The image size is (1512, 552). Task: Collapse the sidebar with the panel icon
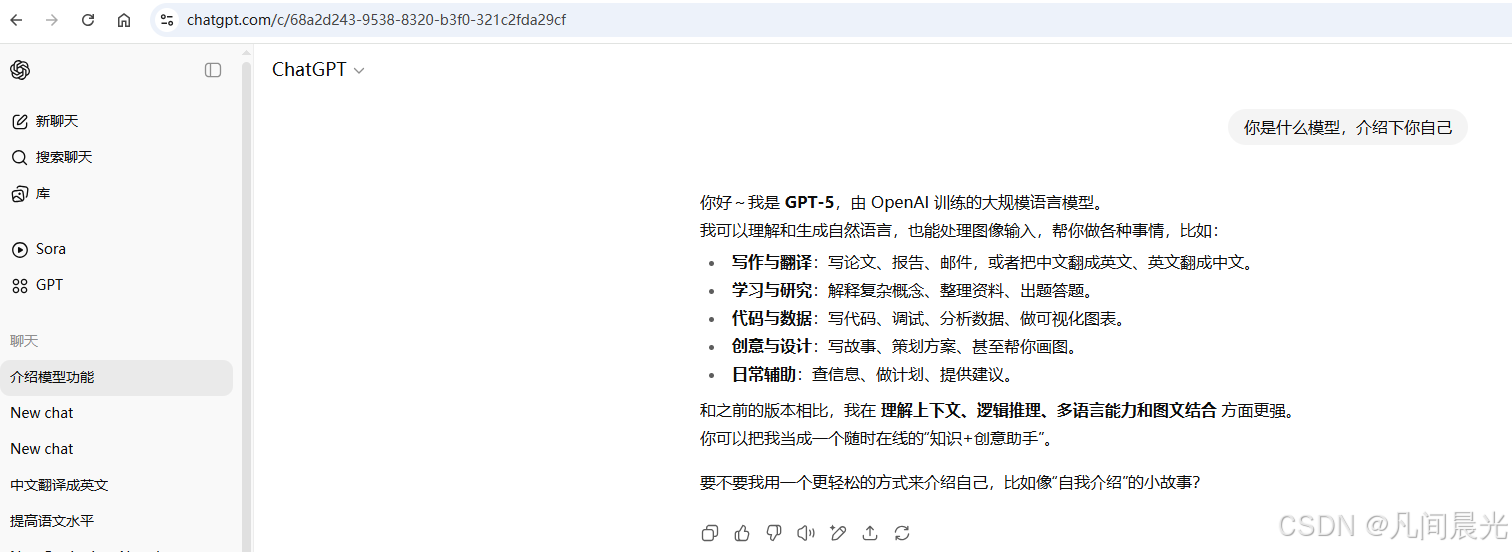point(213,70)
